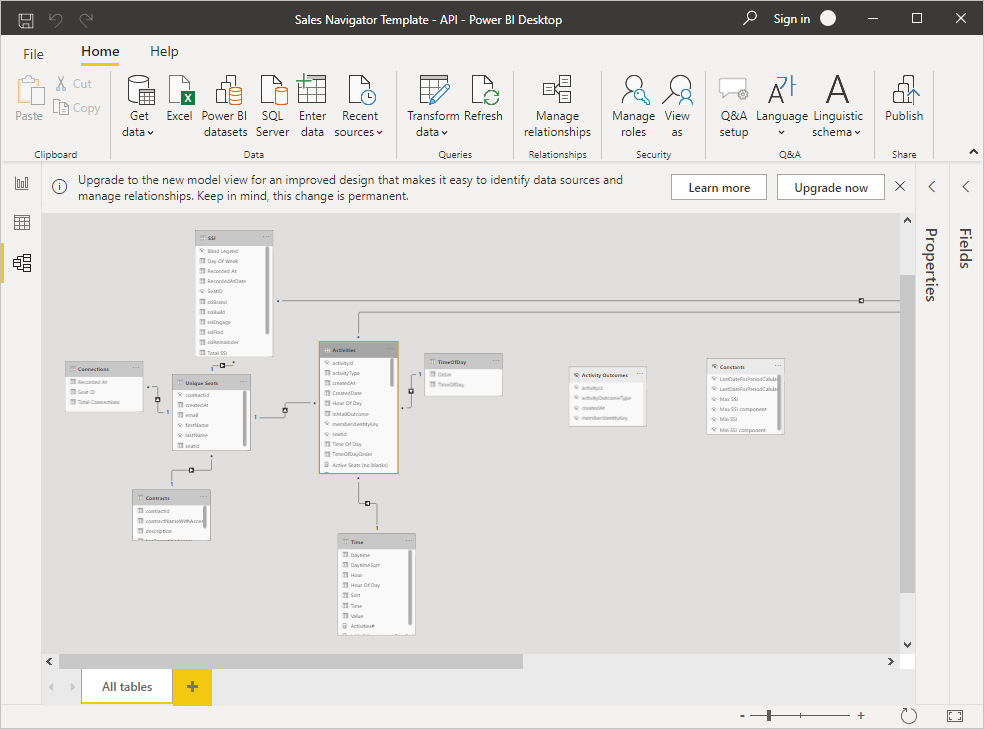
Task: Click the zoom slider handle
Action: (769, 715)
